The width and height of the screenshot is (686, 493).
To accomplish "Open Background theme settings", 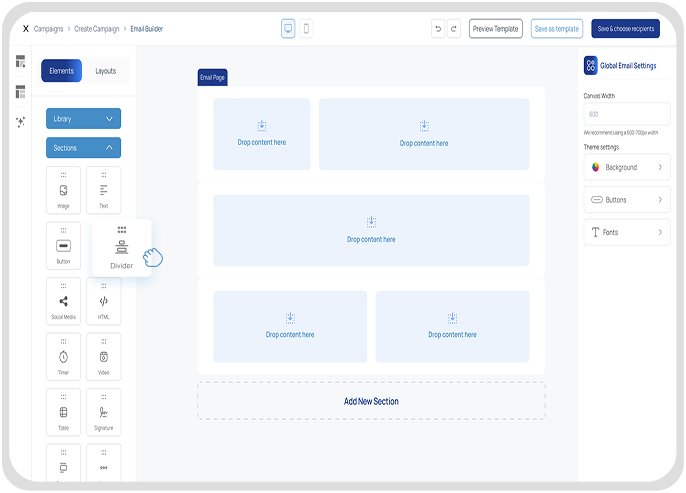I will click(627, 167).
